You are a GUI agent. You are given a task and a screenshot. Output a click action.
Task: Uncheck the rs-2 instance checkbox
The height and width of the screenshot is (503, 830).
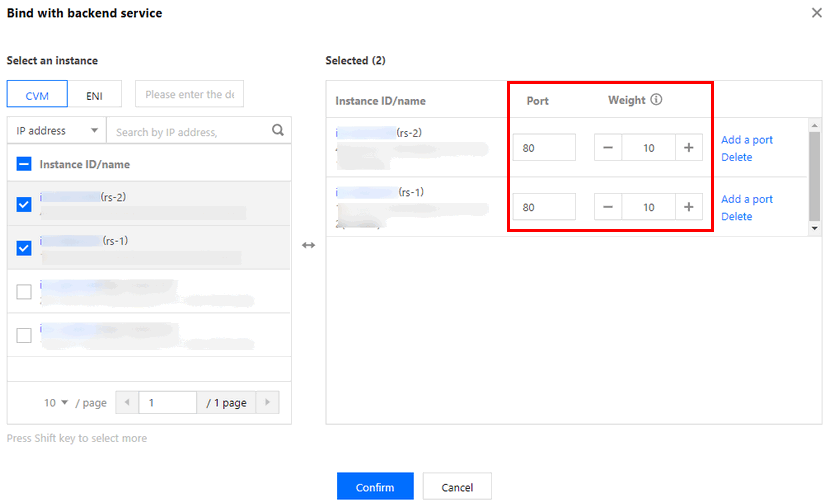click(x=24, y=205)
